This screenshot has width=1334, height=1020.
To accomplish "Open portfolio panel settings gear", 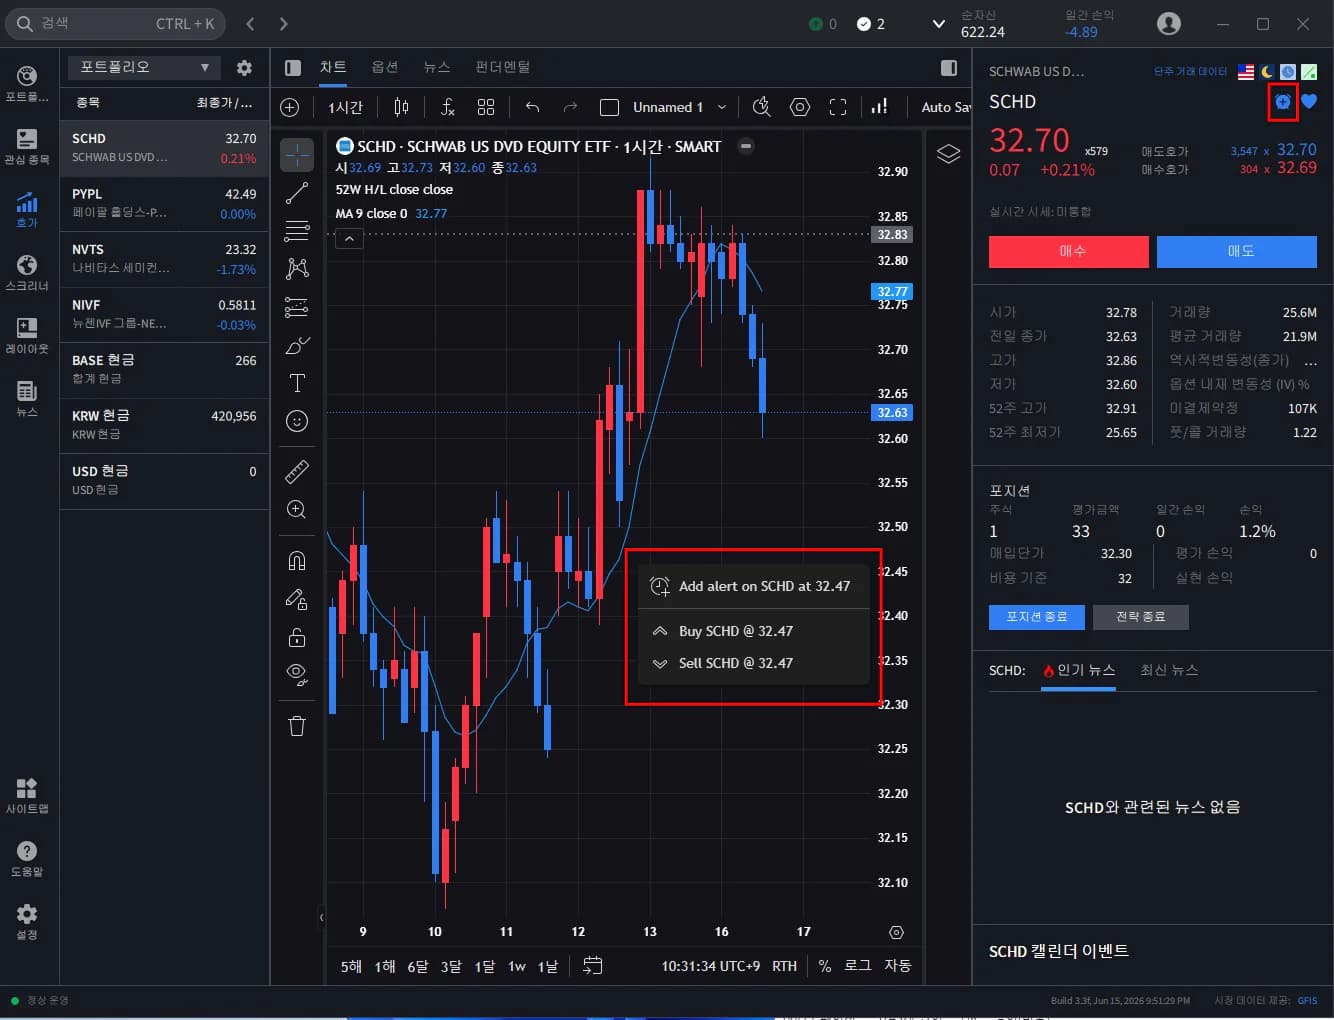I will (x=244, y=68).
